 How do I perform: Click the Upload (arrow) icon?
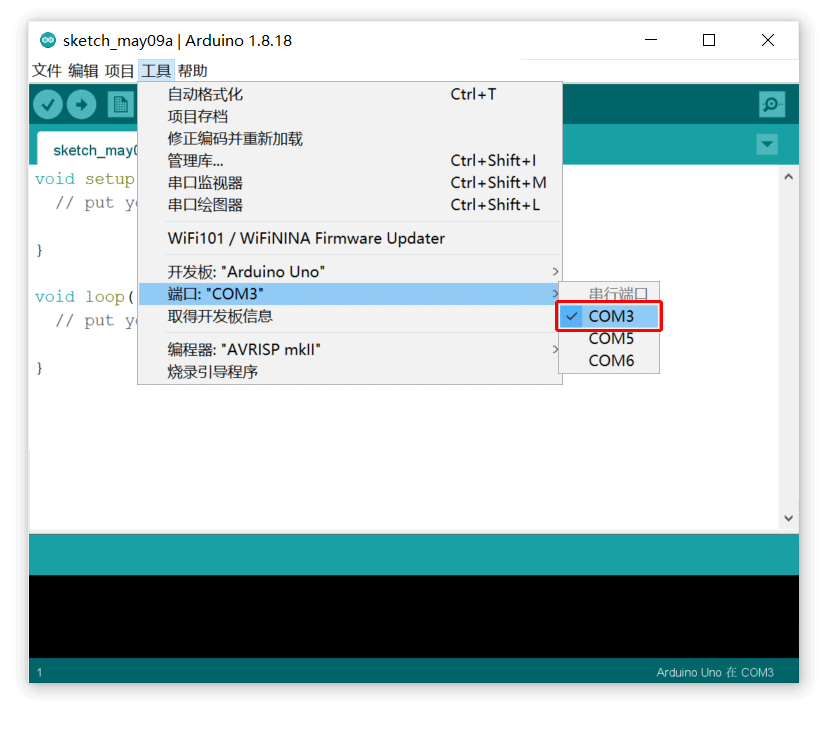pyautogui.click(x=81, y=104)
